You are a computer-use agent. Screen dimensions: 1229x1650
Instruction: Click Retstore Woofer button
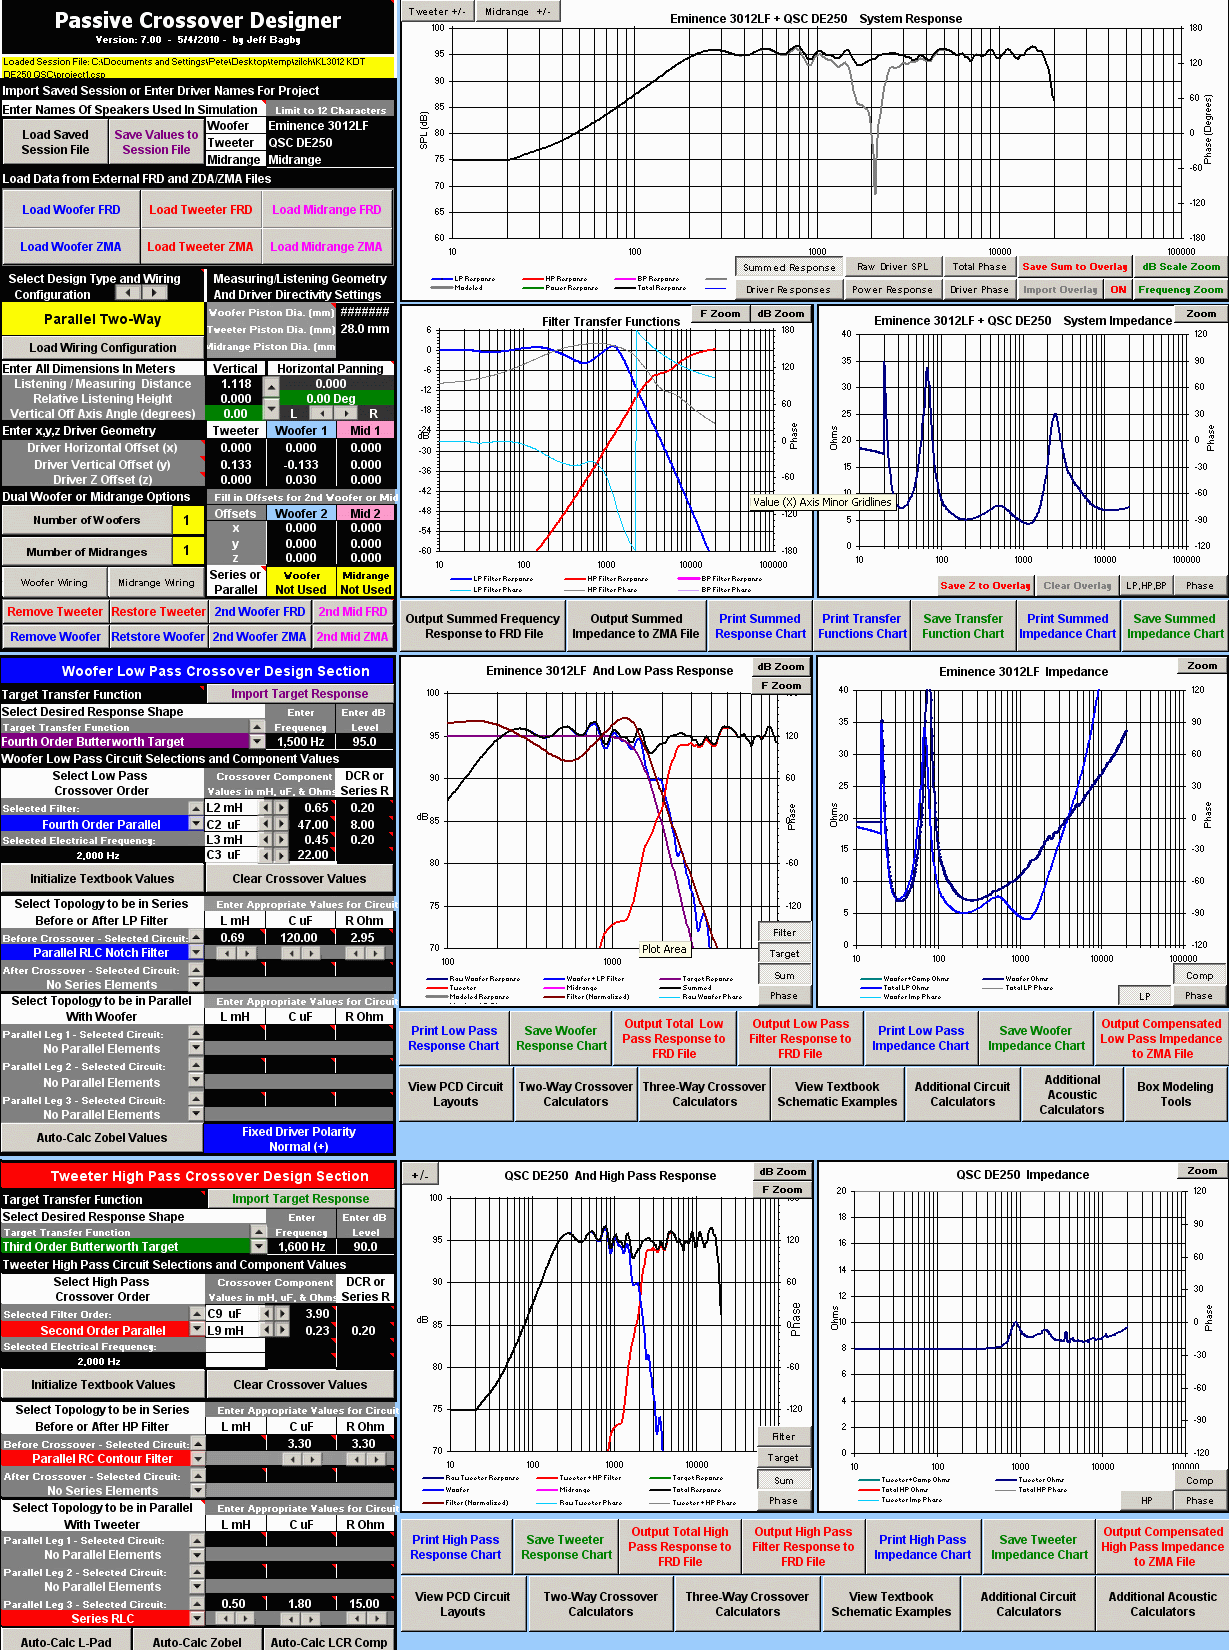click(158, 636)
